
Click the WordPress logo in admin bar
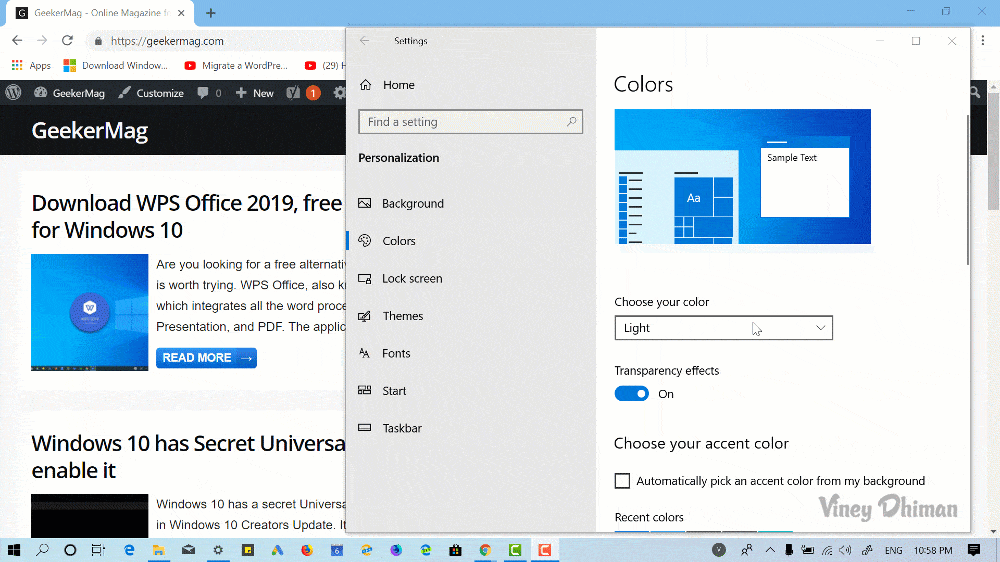pos(13,92)
